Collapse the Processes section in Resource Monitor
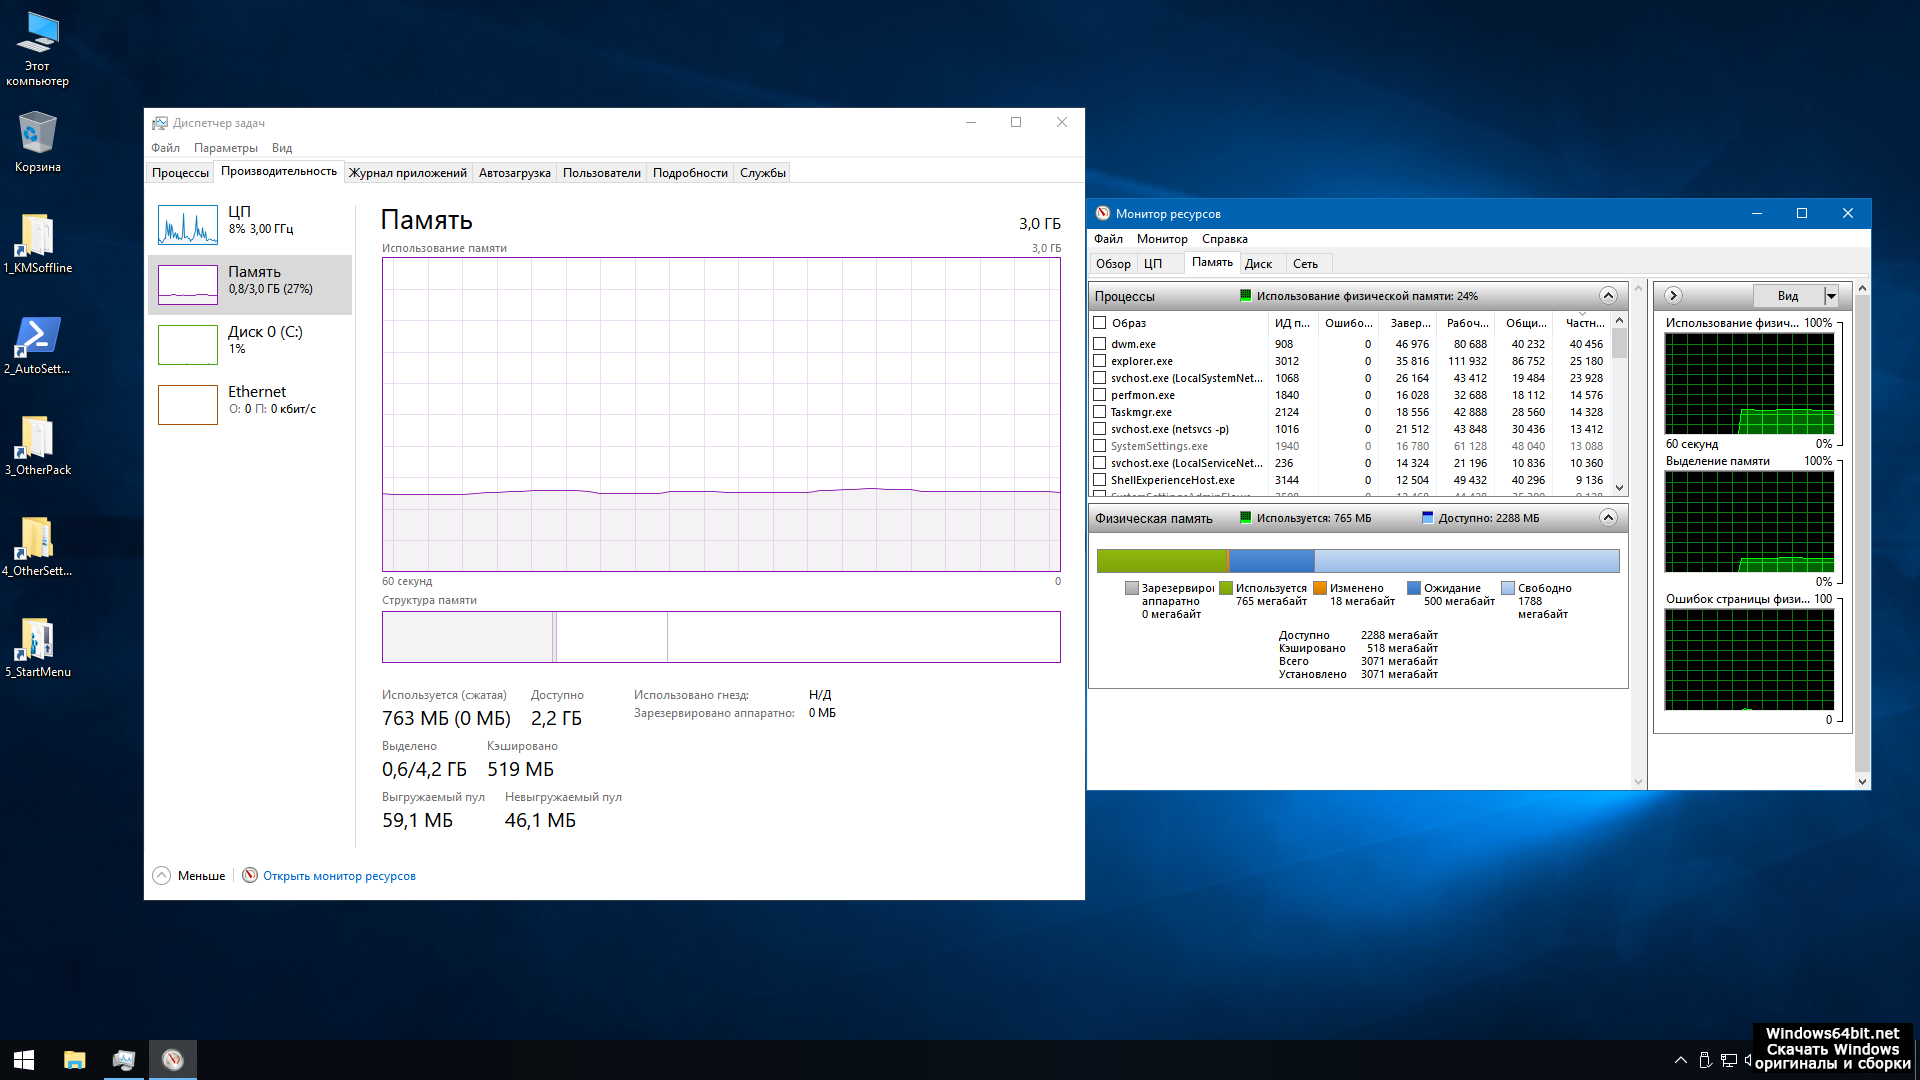The image size is (1920, 1080). point(1608,296)
